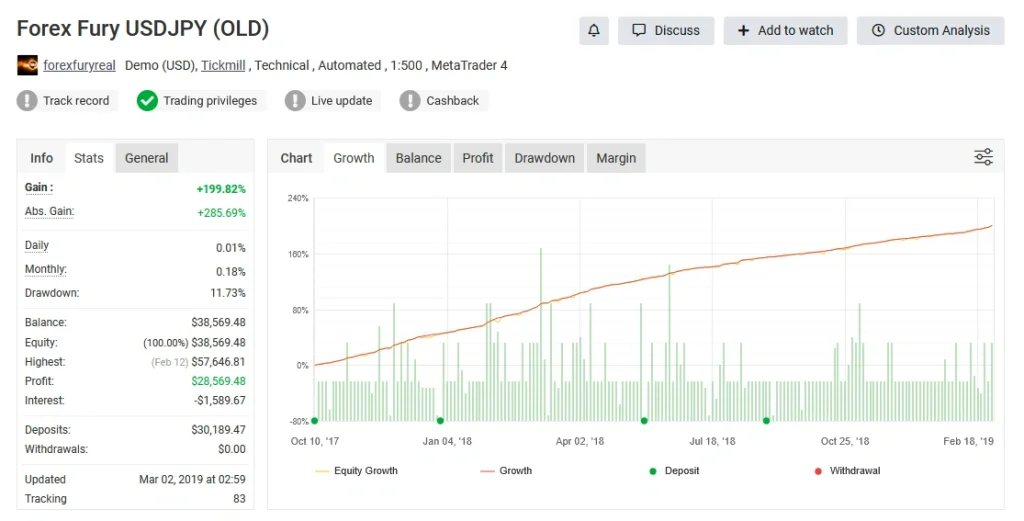Click the Tracking count 83
1024x521 pixels.
[x=240, y=499]
